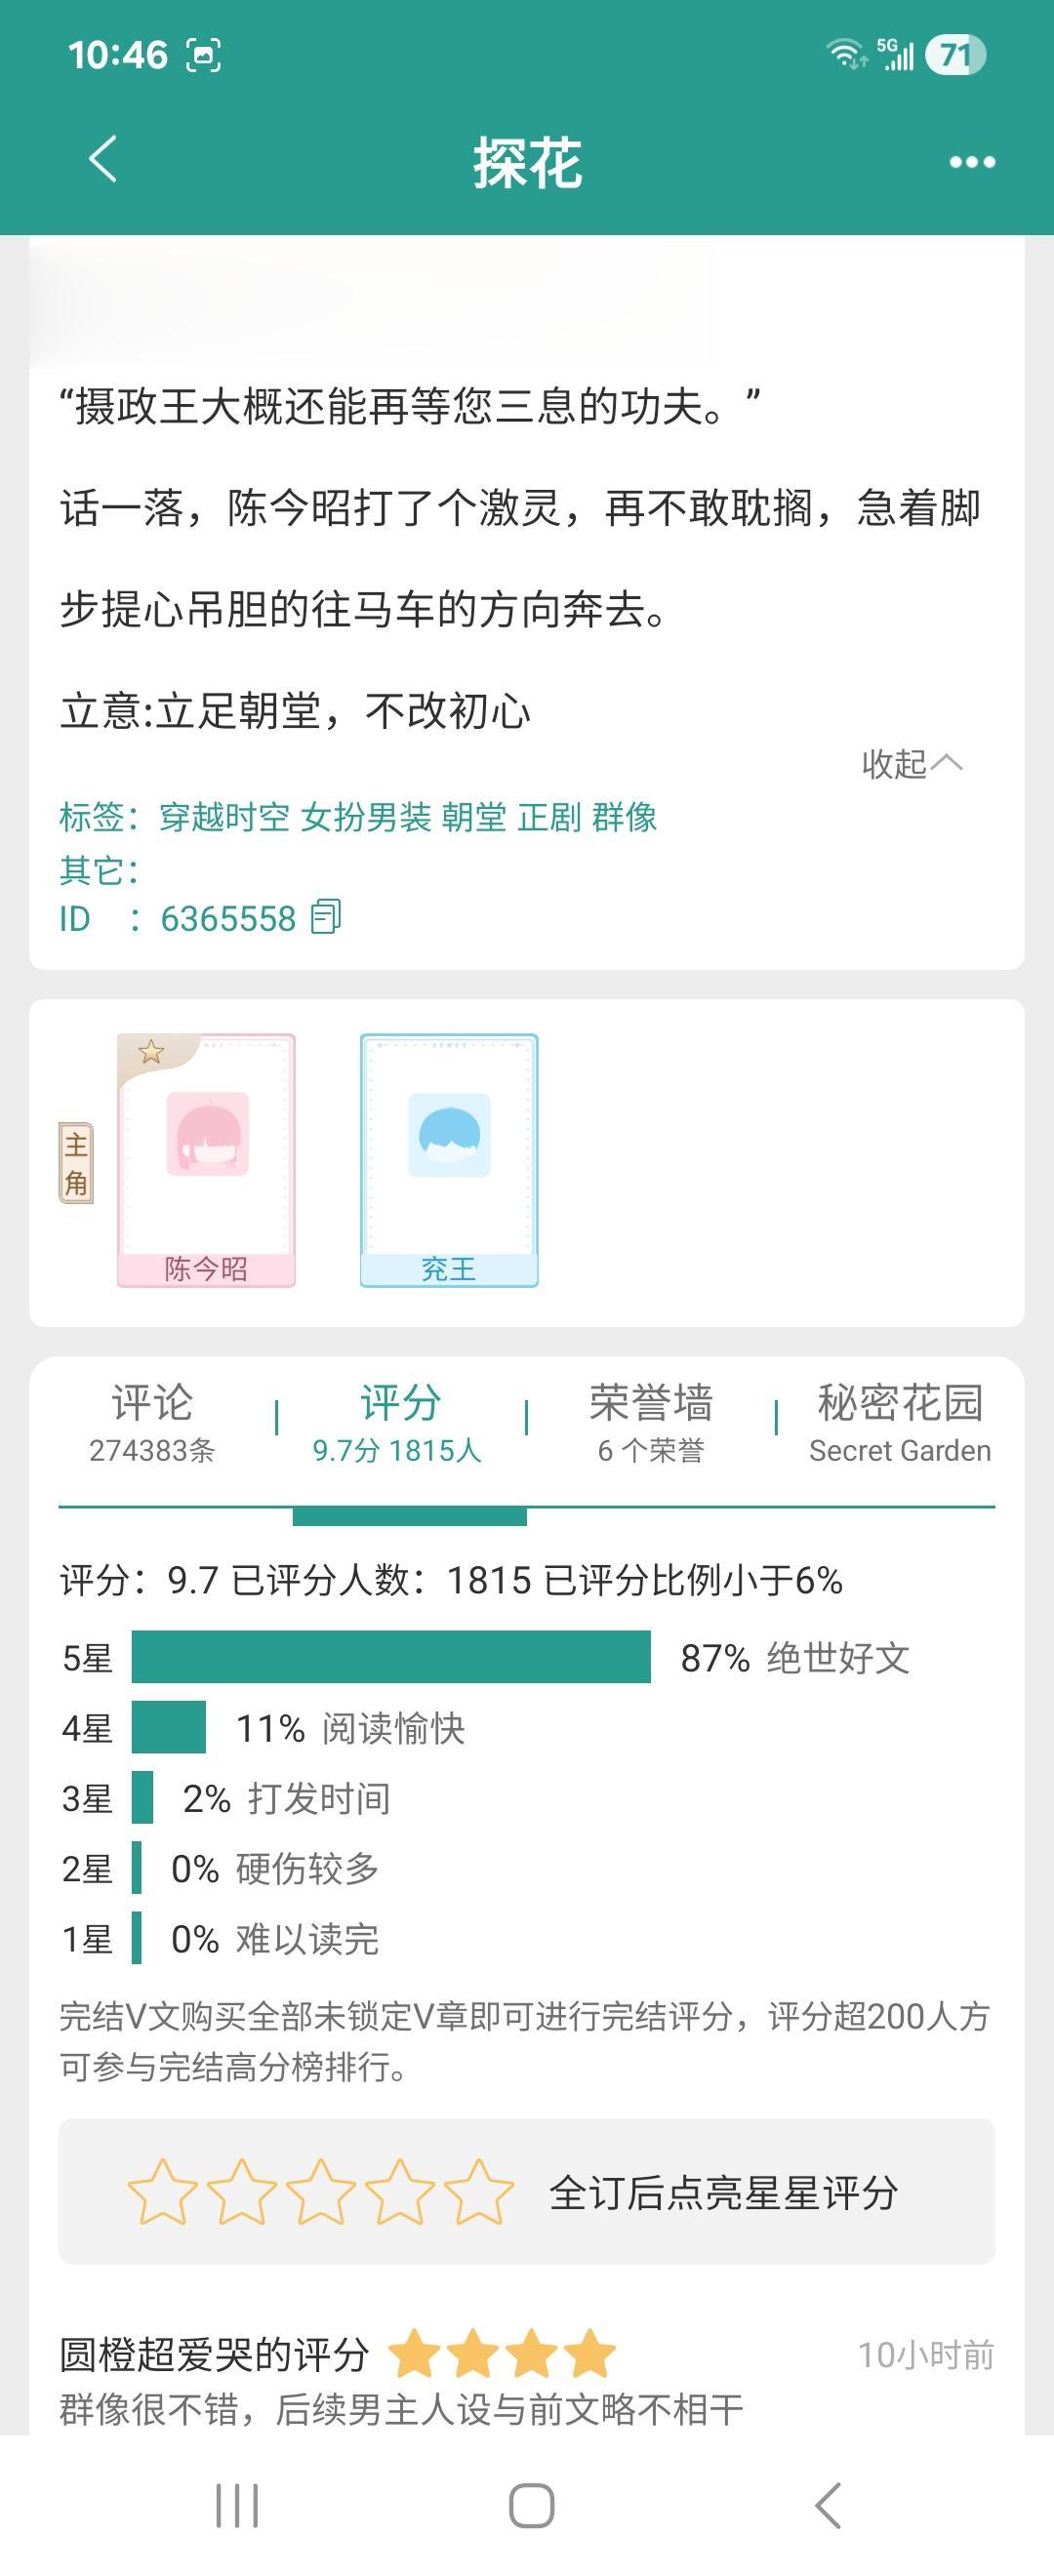This screenshot has width=1054, height=2576.
Task: Switch to the 荣誉墙 tab
Action: (651, 1422)
